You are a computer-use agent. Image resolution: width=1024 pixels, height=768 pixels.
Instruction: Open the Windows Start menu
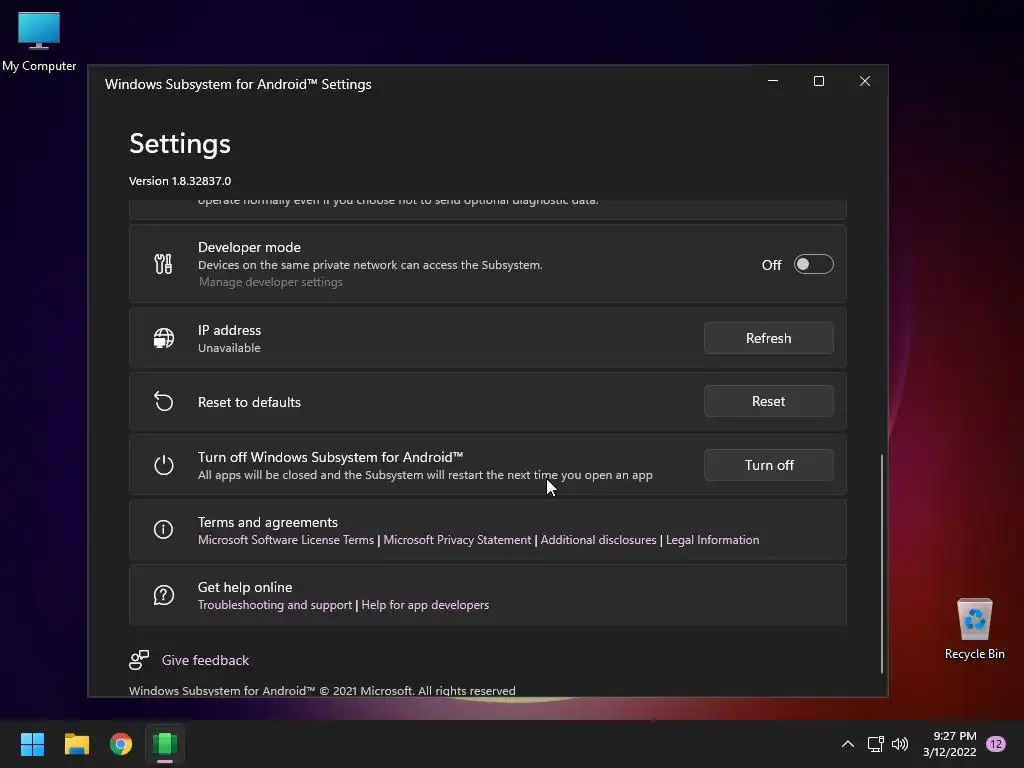pos(32,744)
